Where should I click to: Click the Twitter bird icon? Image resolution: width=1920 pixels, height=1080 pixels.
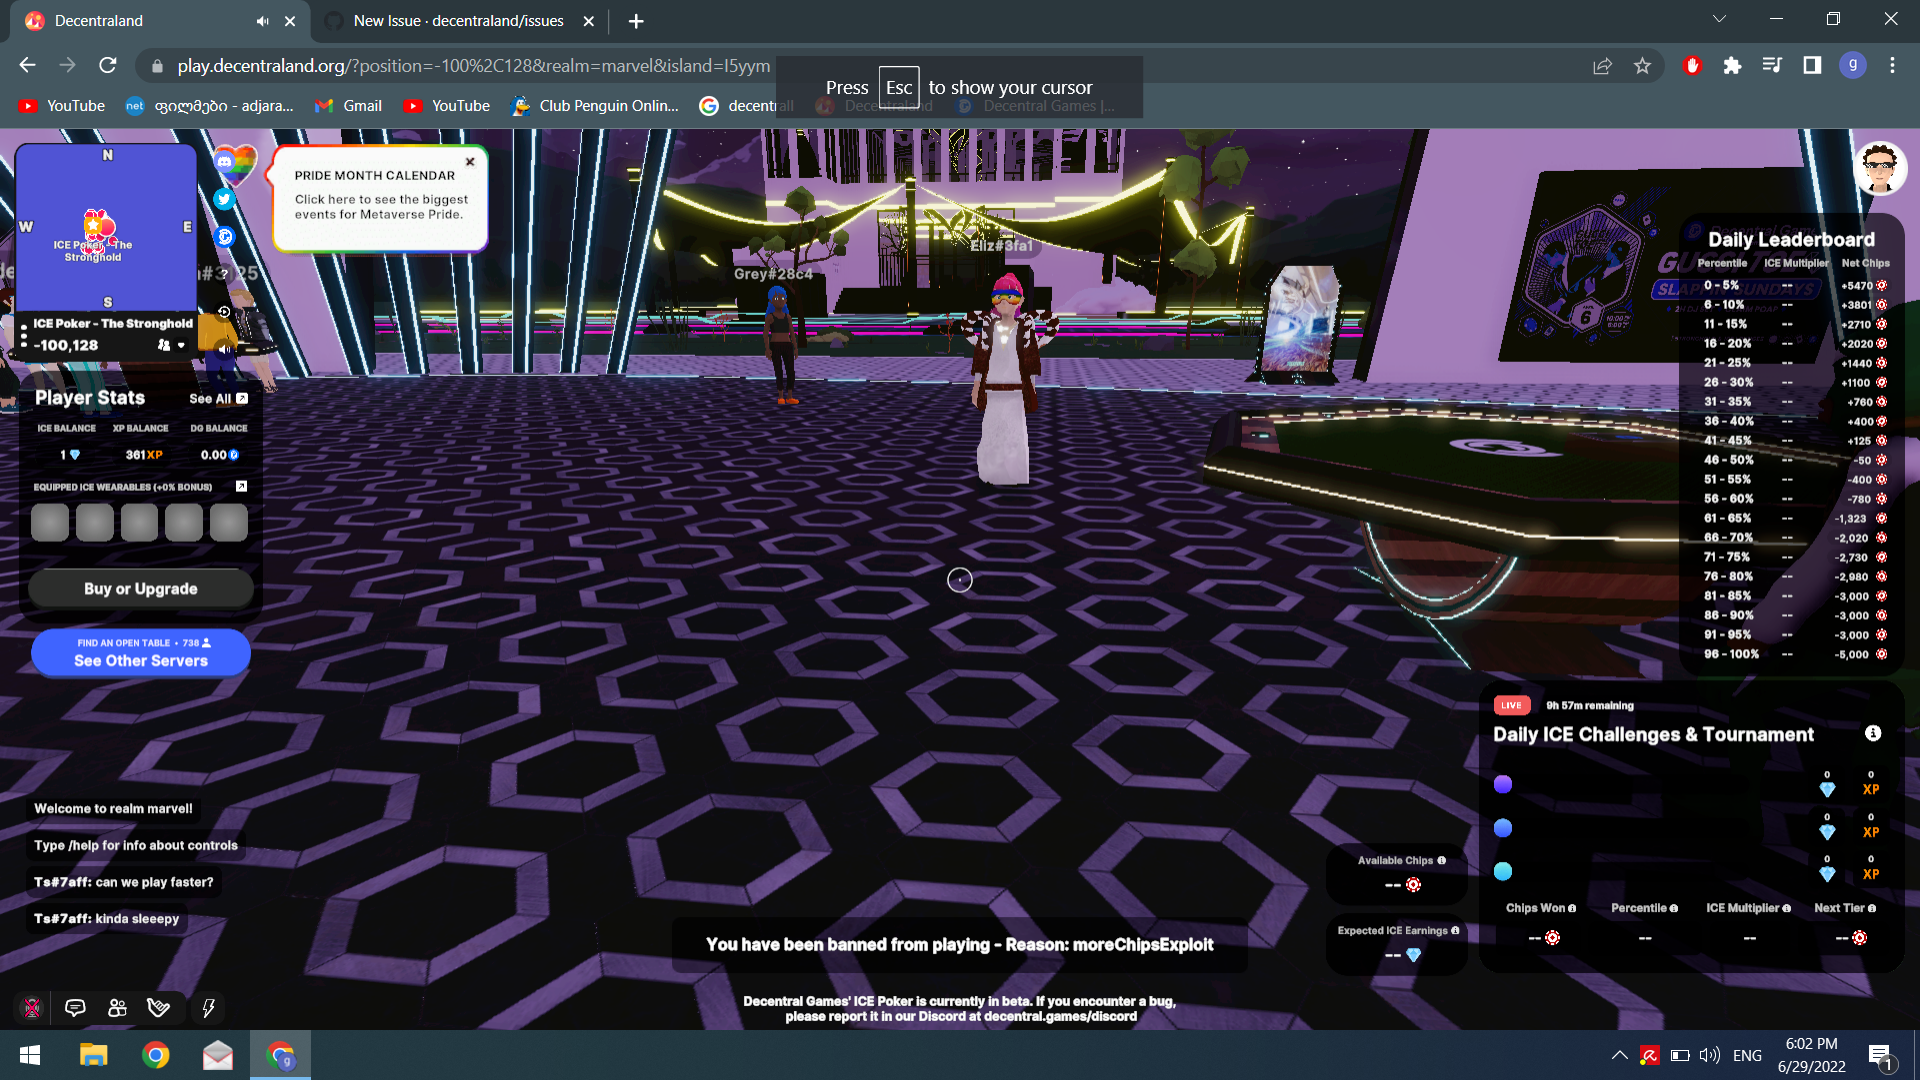coord(224,199)
